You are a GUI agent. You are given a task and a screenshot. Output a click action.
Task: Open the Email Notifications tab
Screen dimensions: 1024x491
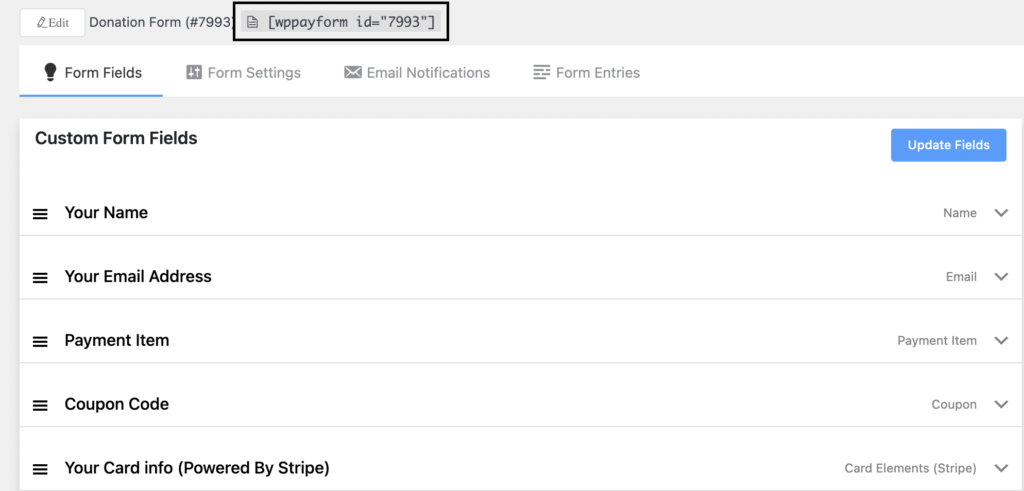(417, 72)
